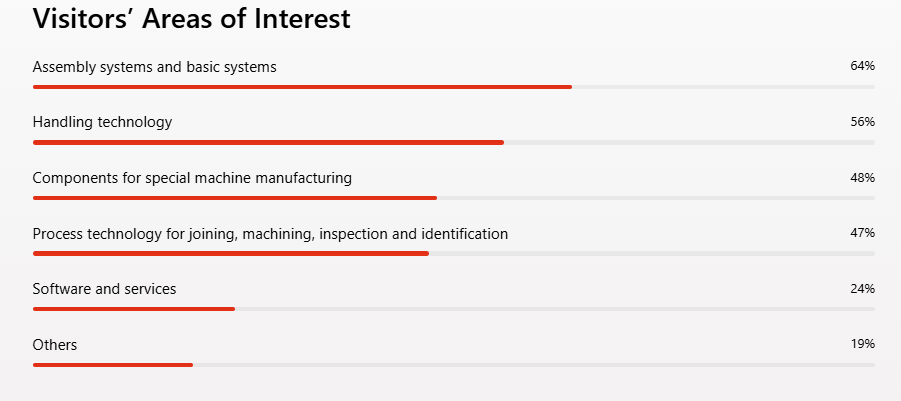The image size is (901, 401).
Task: Click red bar under Process technology row
Action: coord(231,253)
